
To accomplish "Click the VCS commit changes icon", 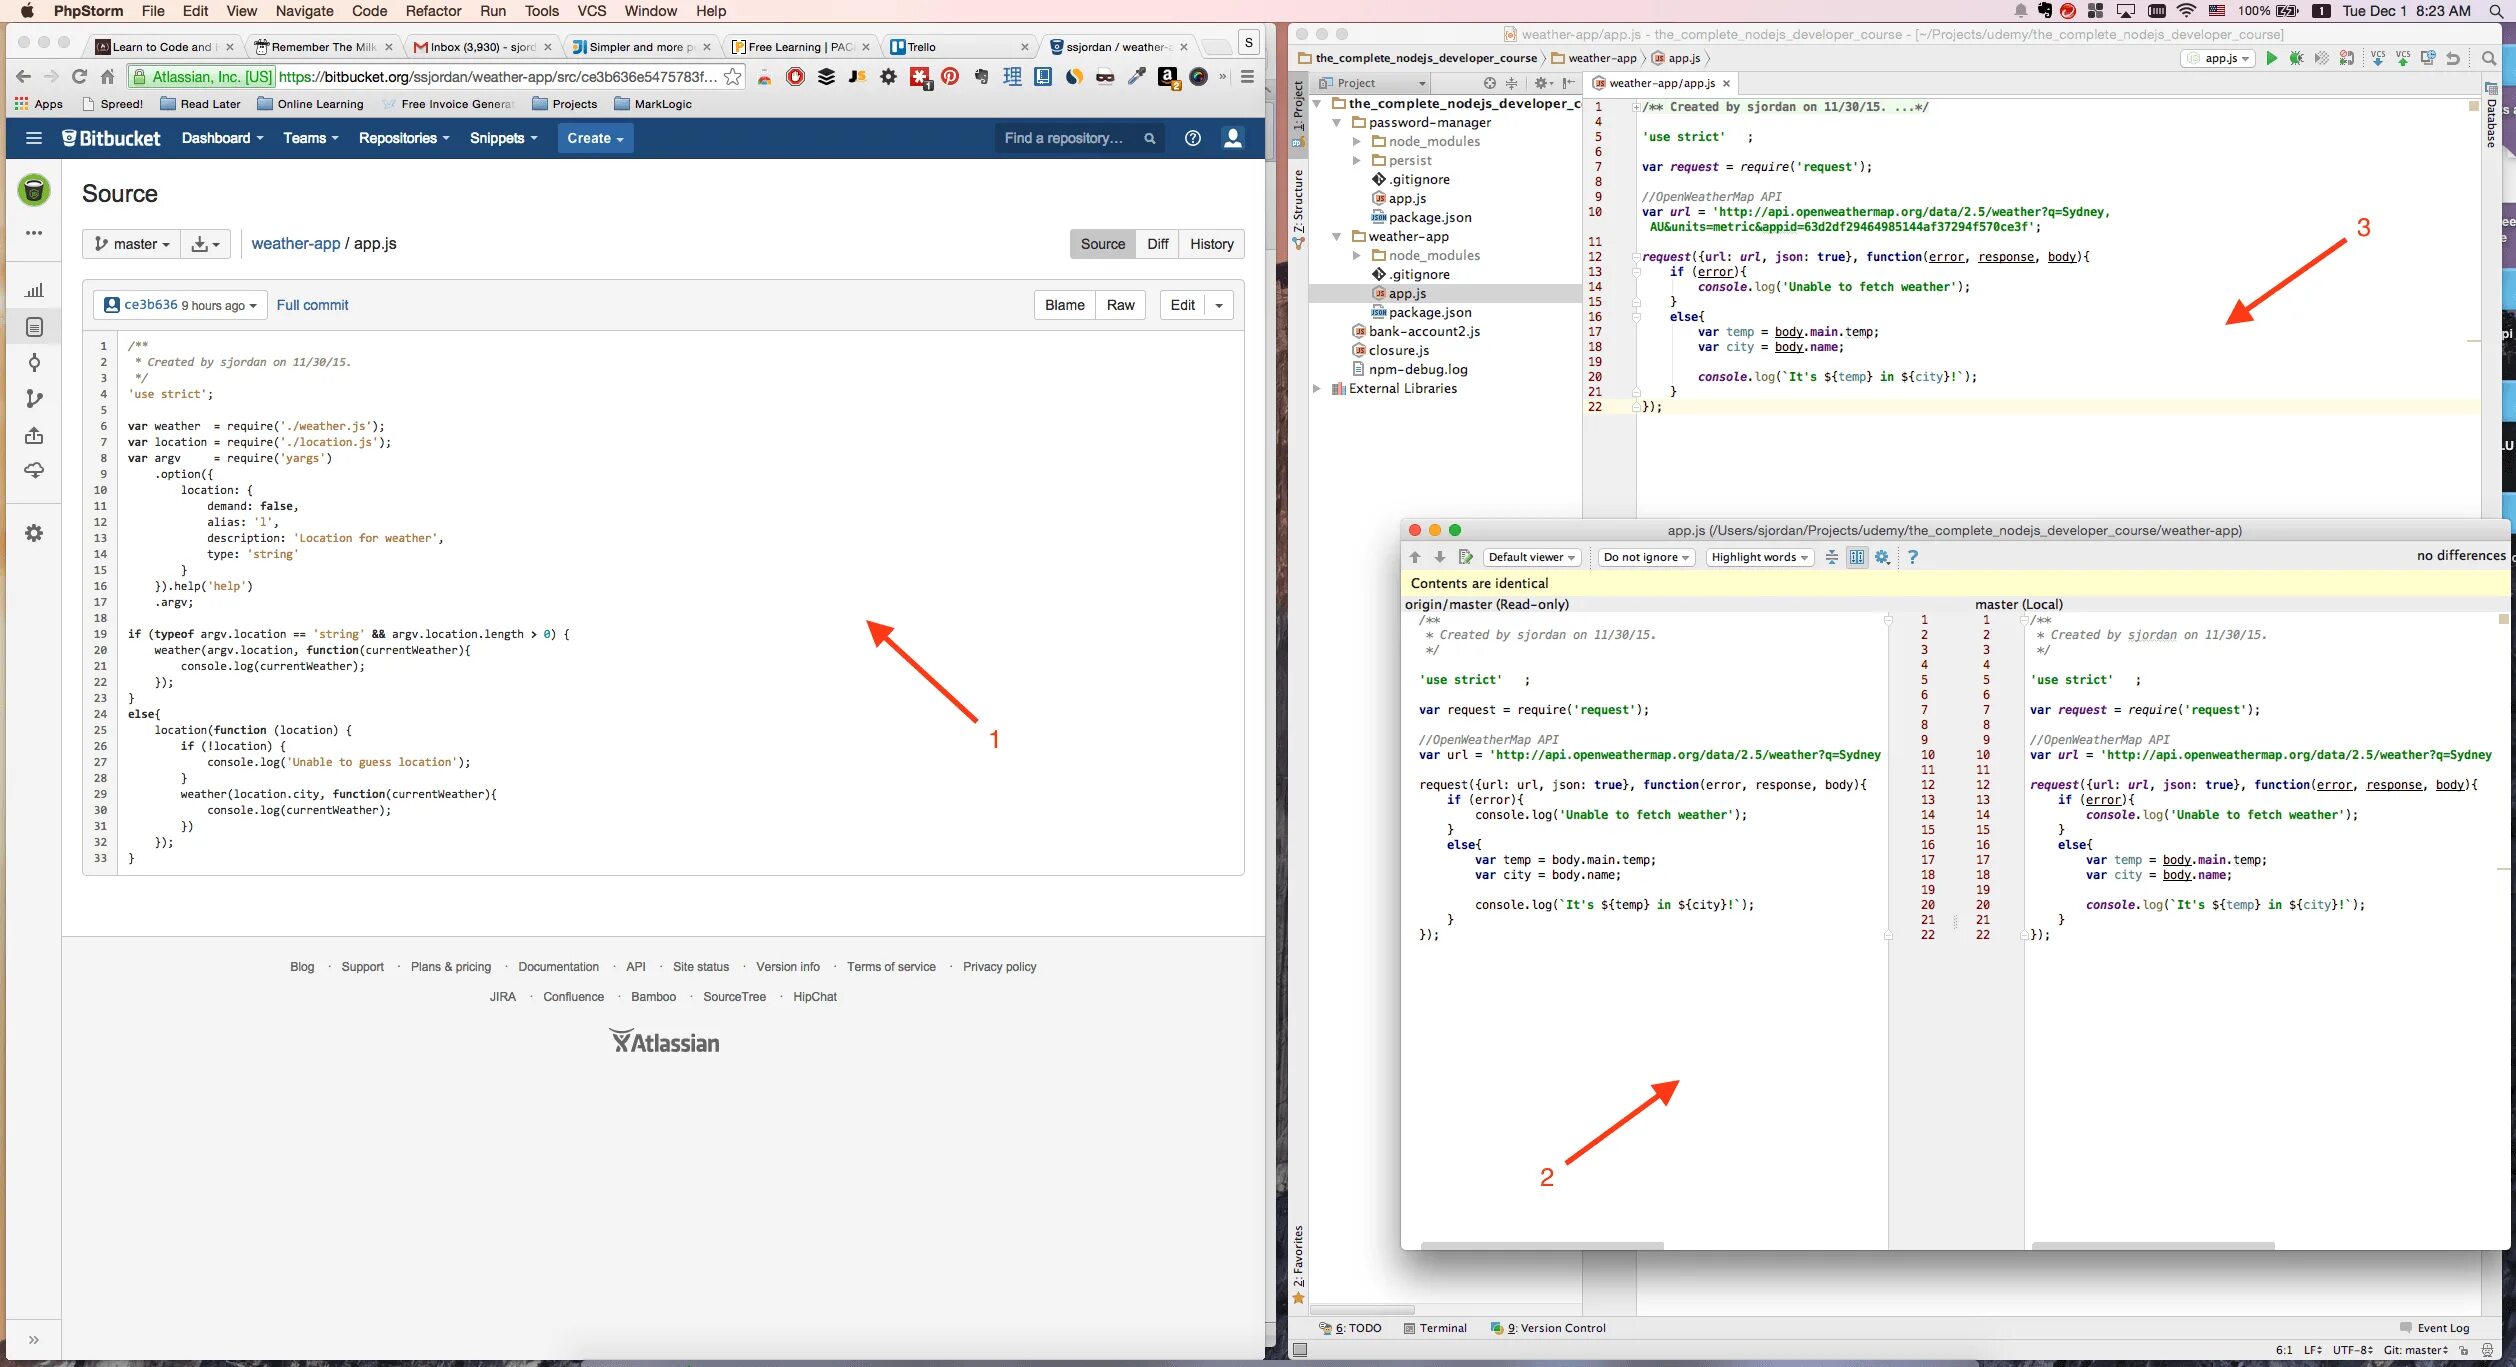I will tap(2402, 59).
